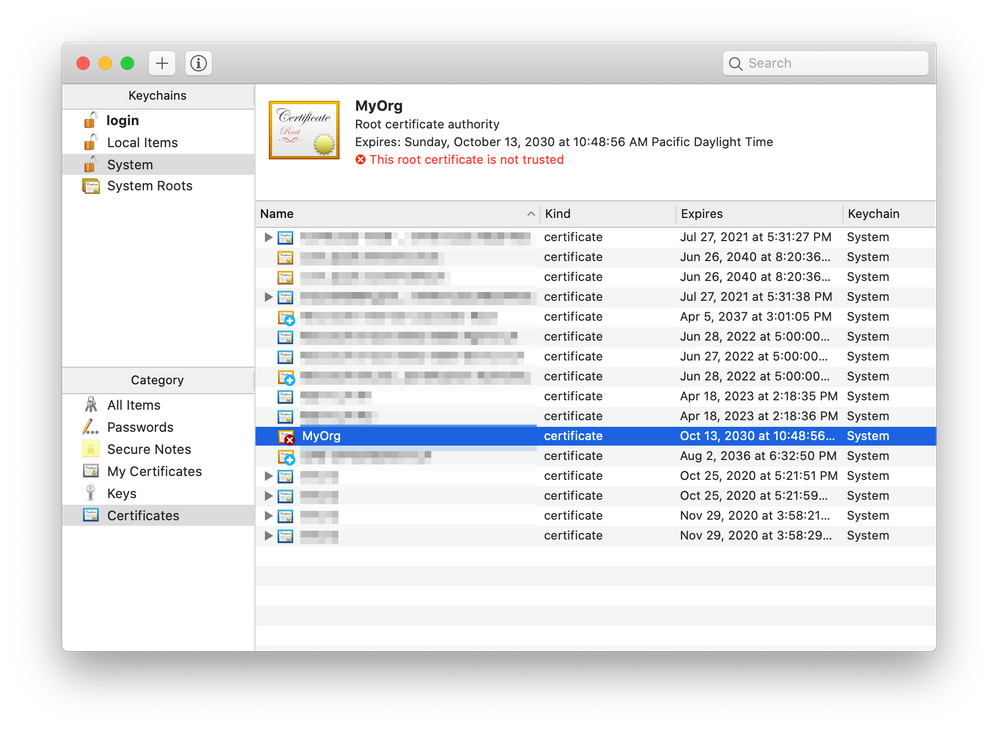The image size is (998, 733).
Task: Click the add (+) toolbar button
Action: pyautogui.click(x=161, y=62)
